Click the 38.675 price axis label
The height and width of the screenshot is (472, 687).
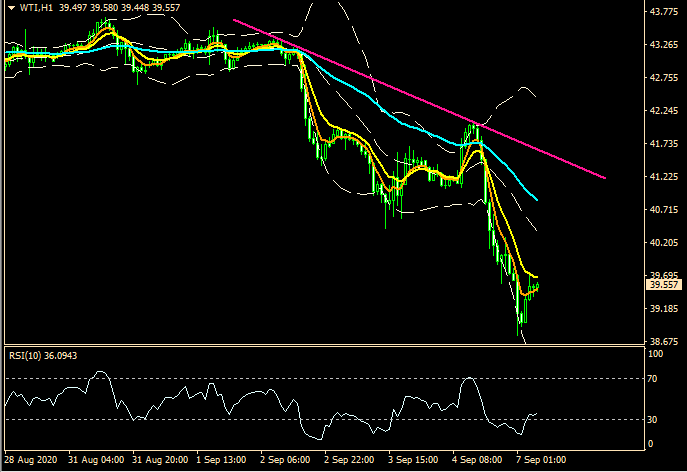pyautogui.click(x=664, y=341)
